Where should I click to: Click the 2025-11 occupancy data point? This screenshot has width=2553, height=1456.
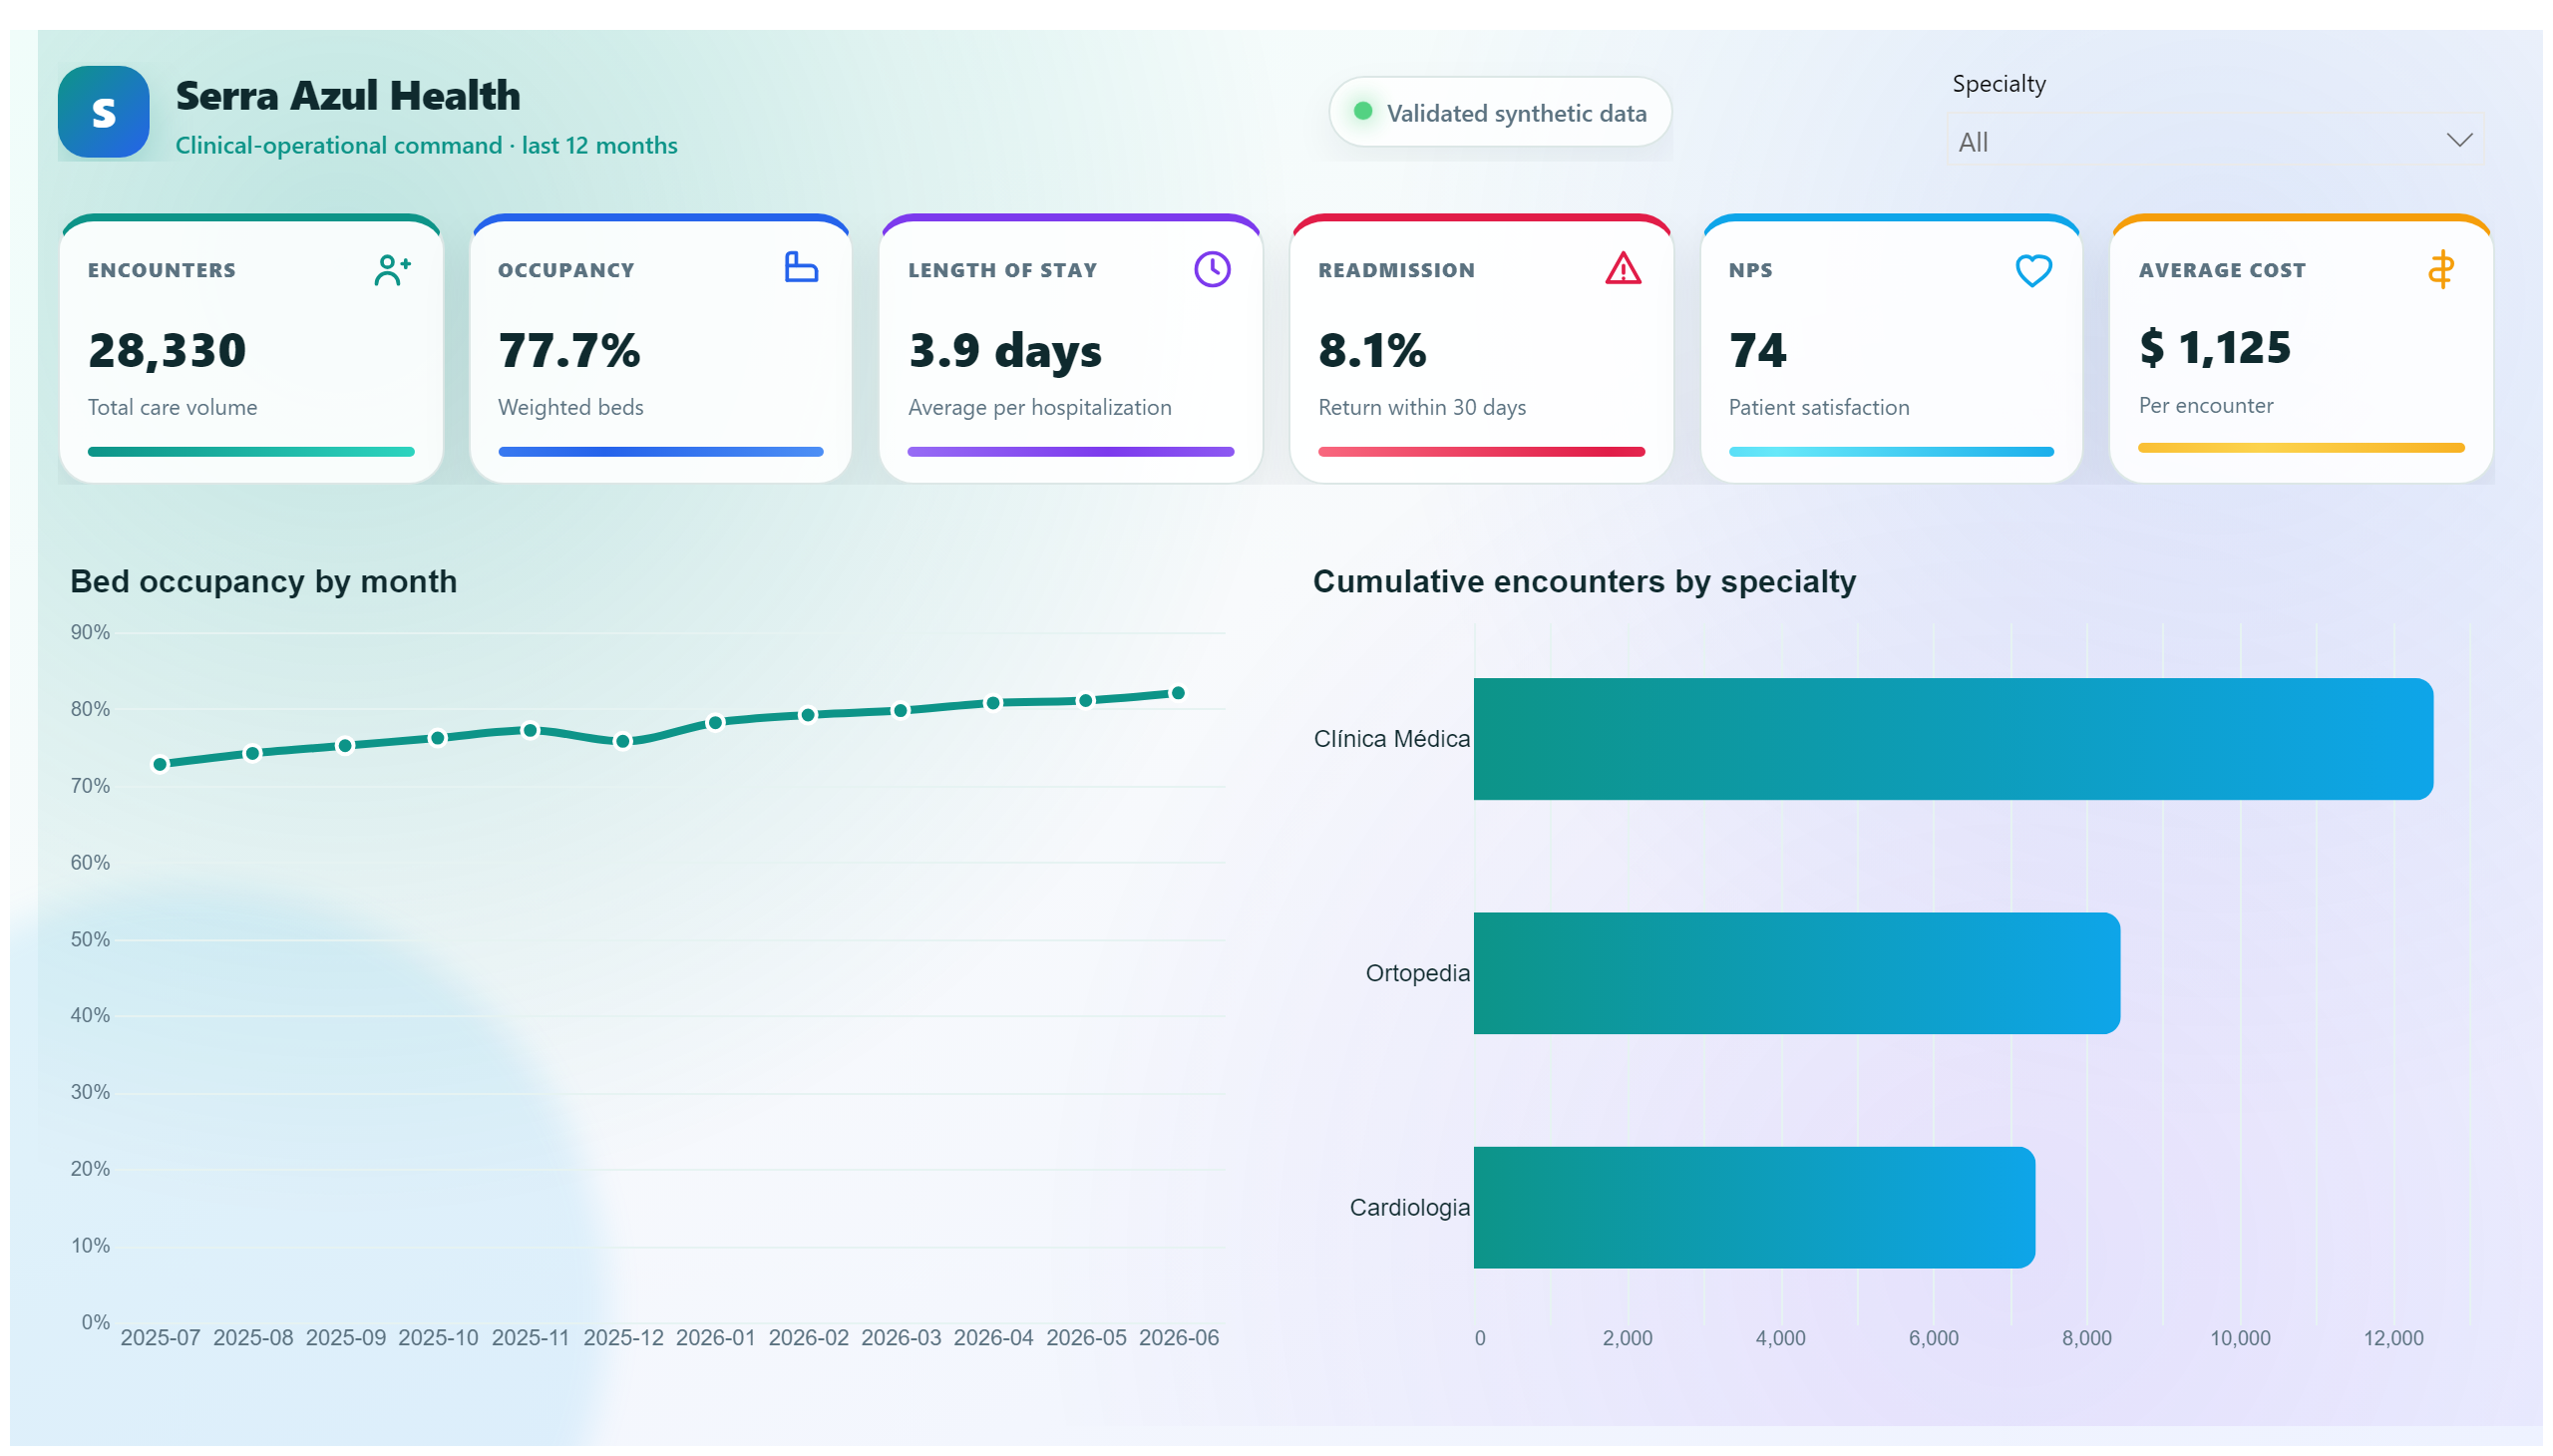tap(531, 730)
